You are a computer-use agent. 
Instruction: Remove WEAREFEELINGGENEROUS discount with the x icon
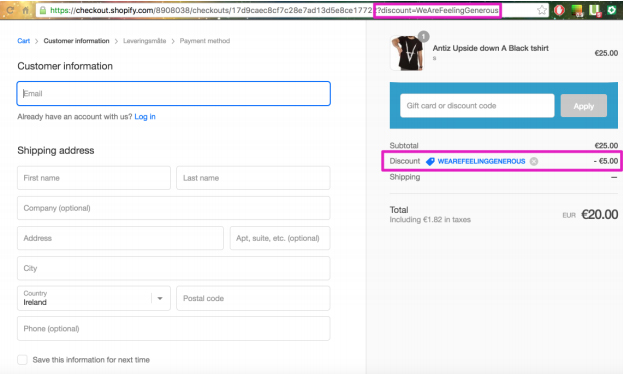click(534, 161)
